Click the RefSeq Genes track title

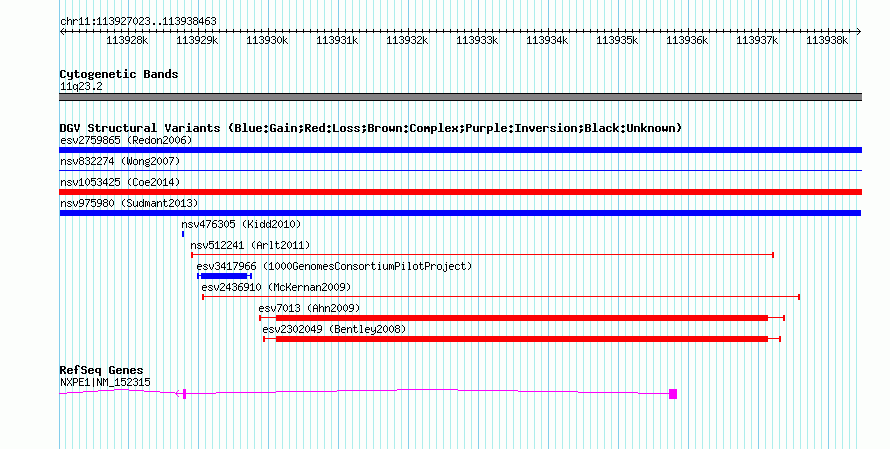click(x=102, y=370)
